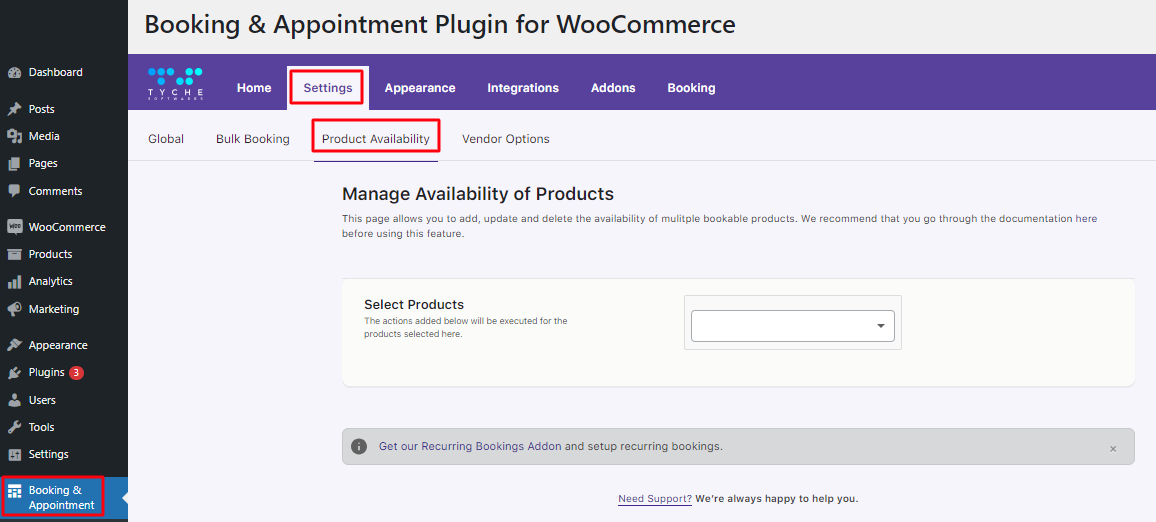The height and width of the screenshot is (522, 1156).
Task: Go to the Bulk Booking sub-tab
Action: (x=252, y=139)
